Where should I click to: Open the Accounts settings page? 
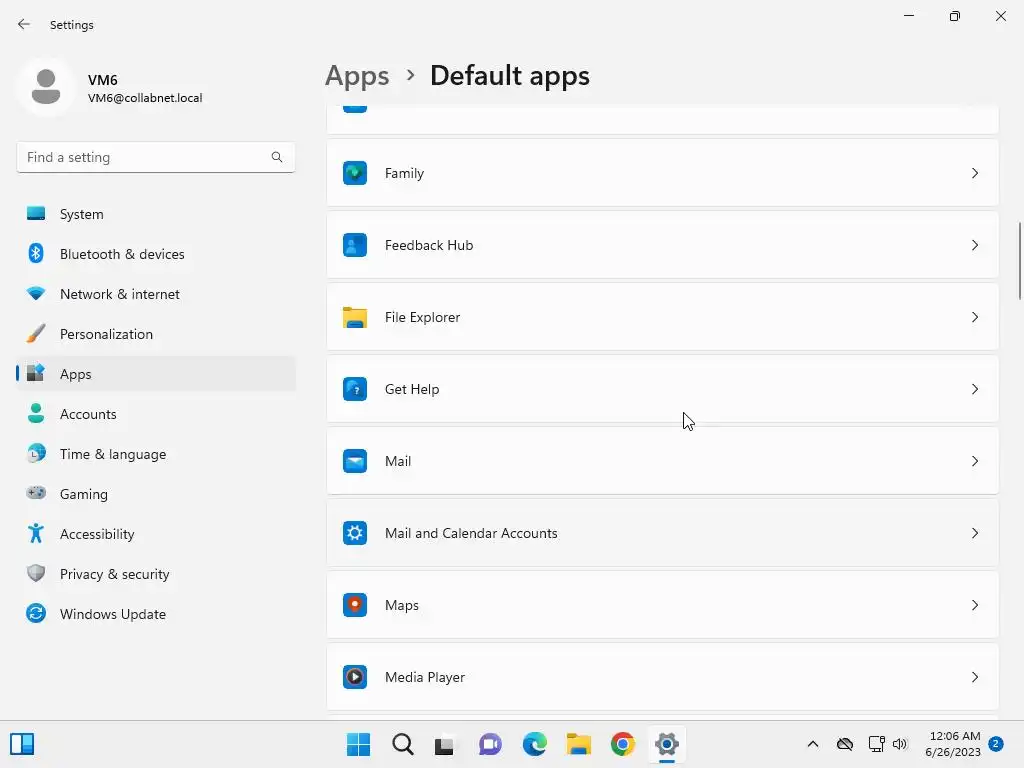(x=155, y=413)
